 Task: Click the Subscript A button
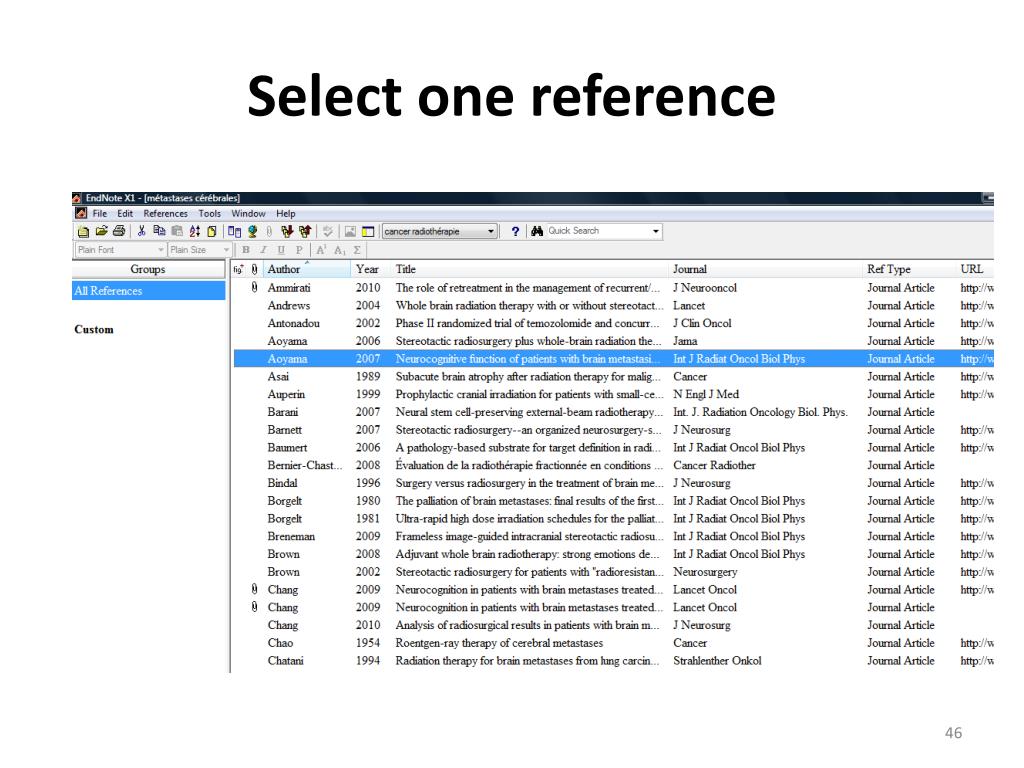340,250
